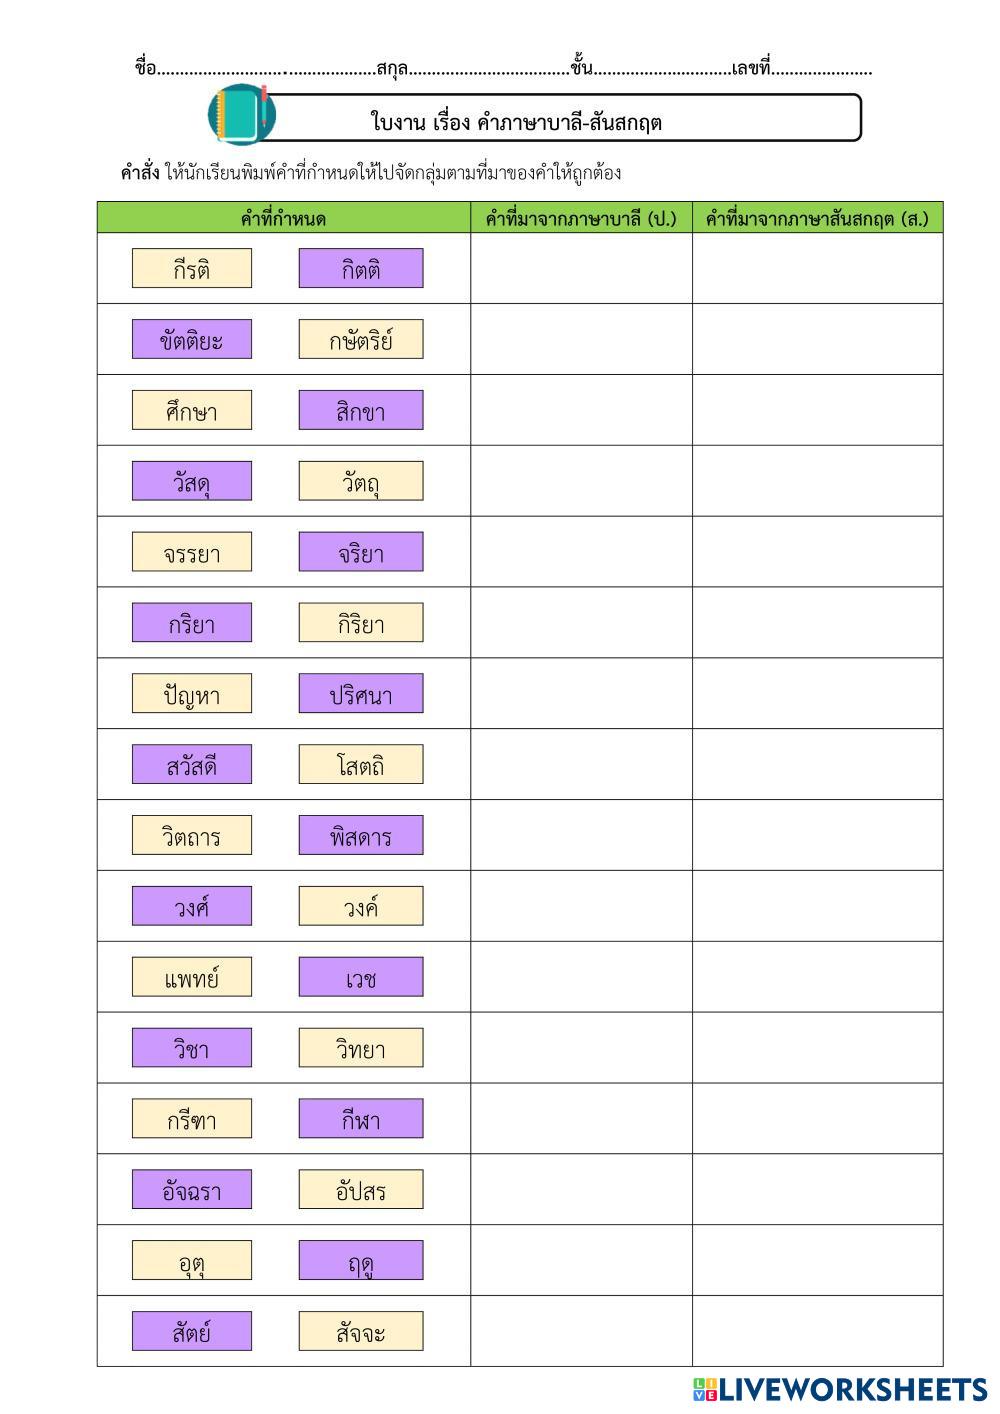
Task: Select the purple กิตติ word box
Action: click(360, 269)
